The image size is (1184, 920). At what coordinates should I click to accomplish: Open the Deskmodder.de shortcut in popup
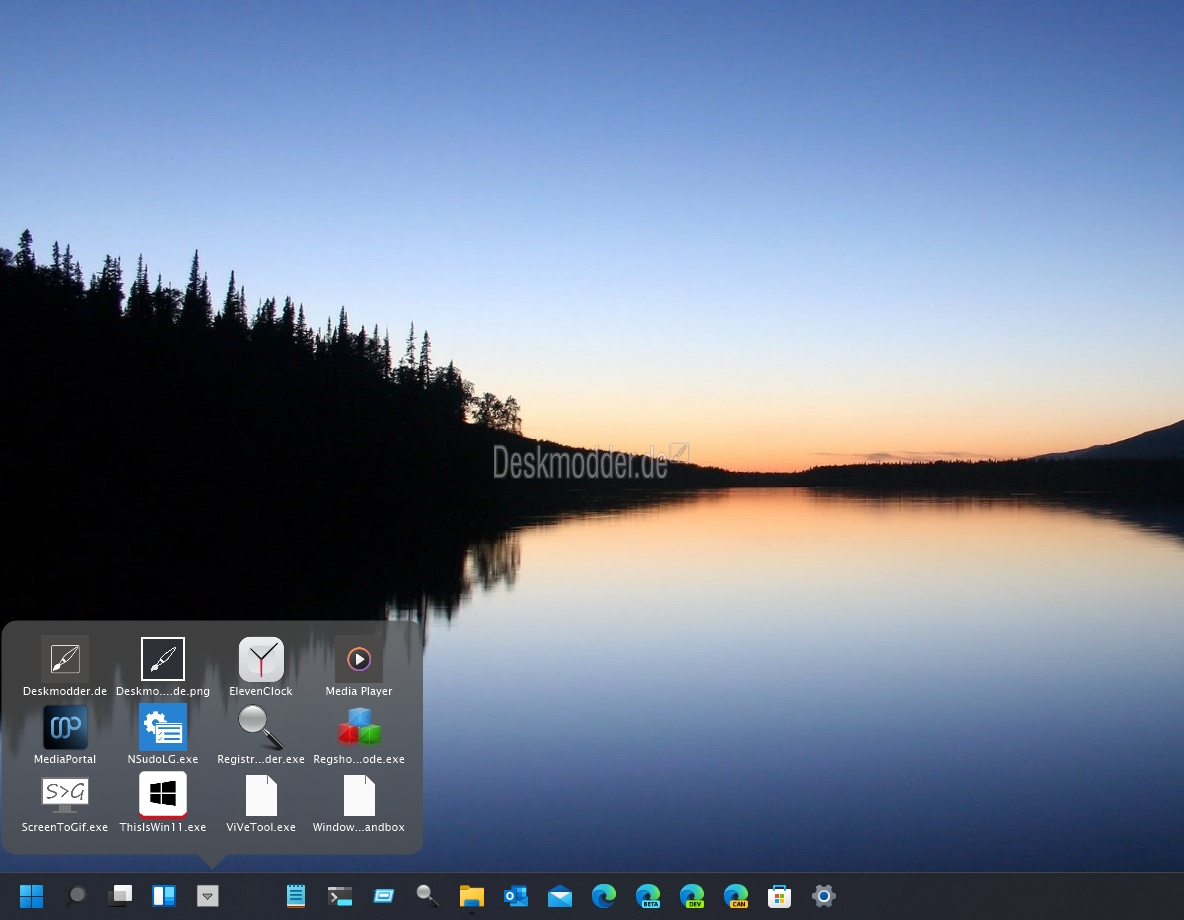(65, 660)
